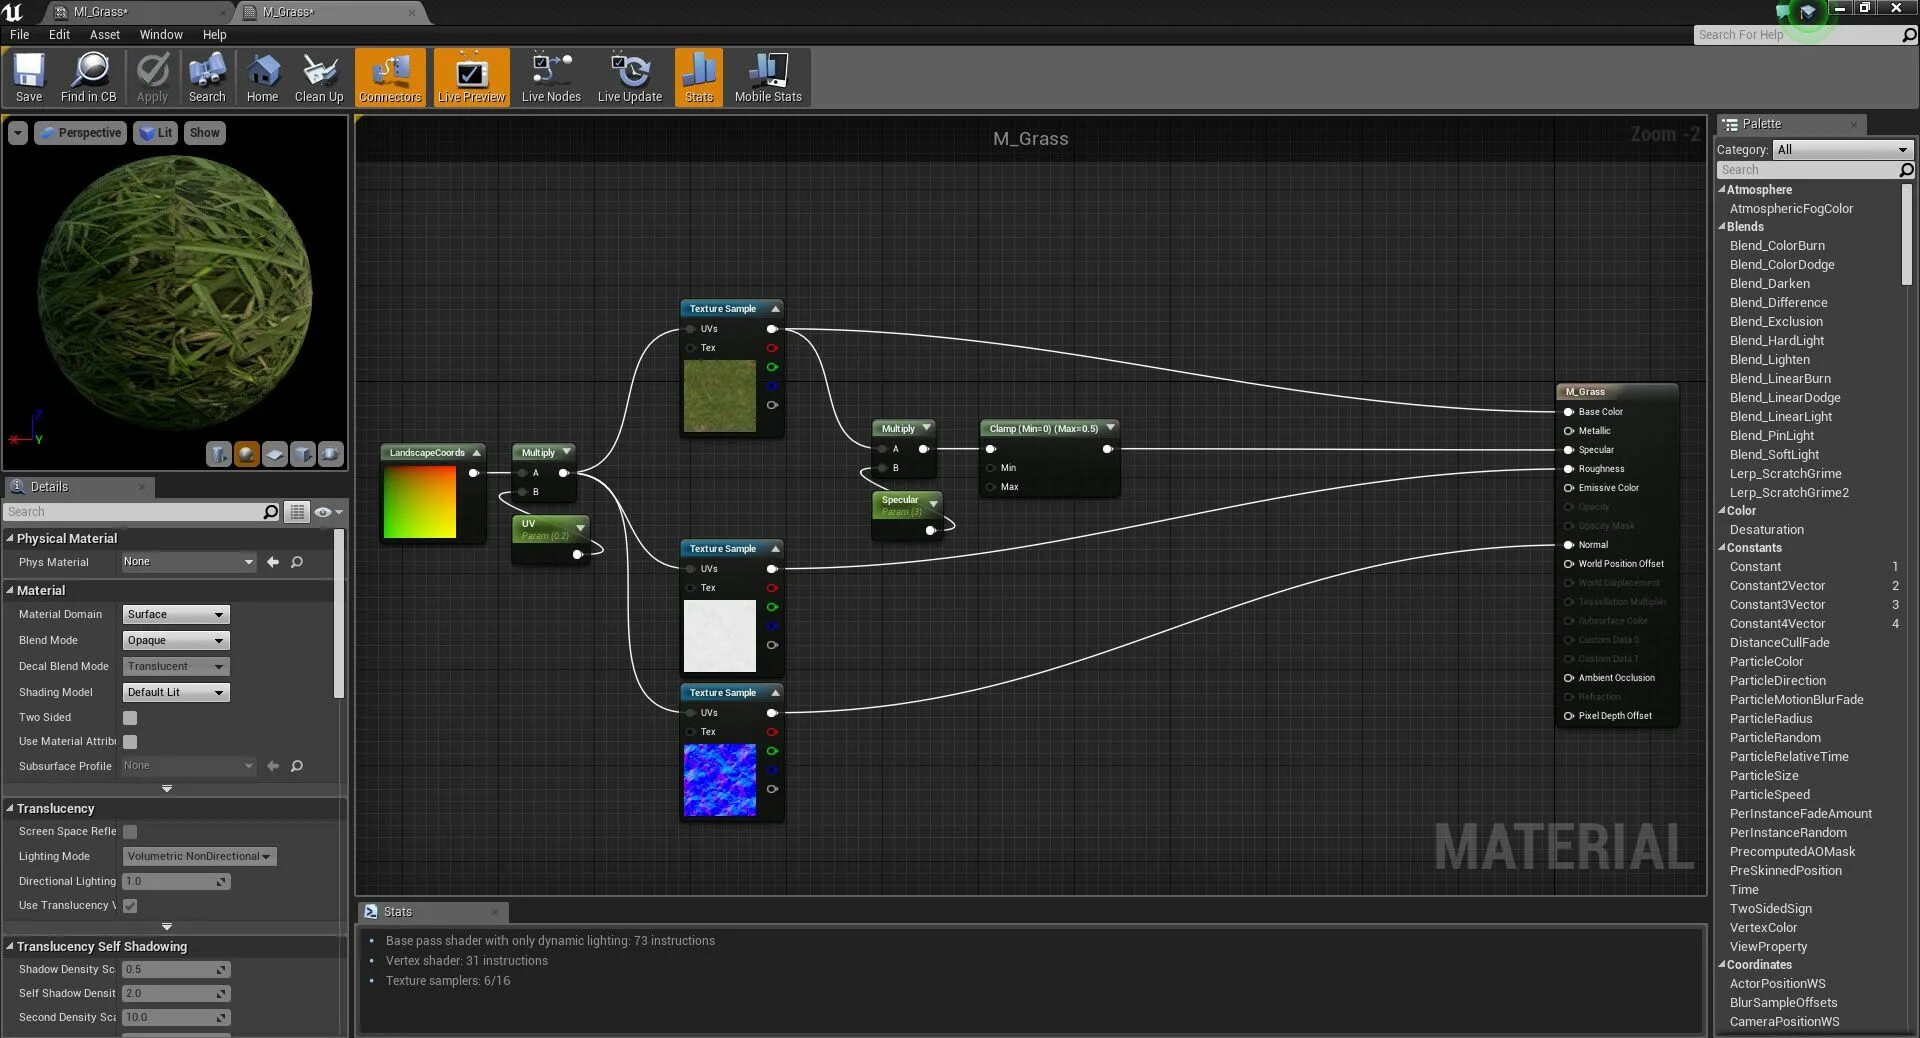Screen dimensions: 1920x1038
Task: Collapse the Translucency section
Action: click(x=10, y=808)
